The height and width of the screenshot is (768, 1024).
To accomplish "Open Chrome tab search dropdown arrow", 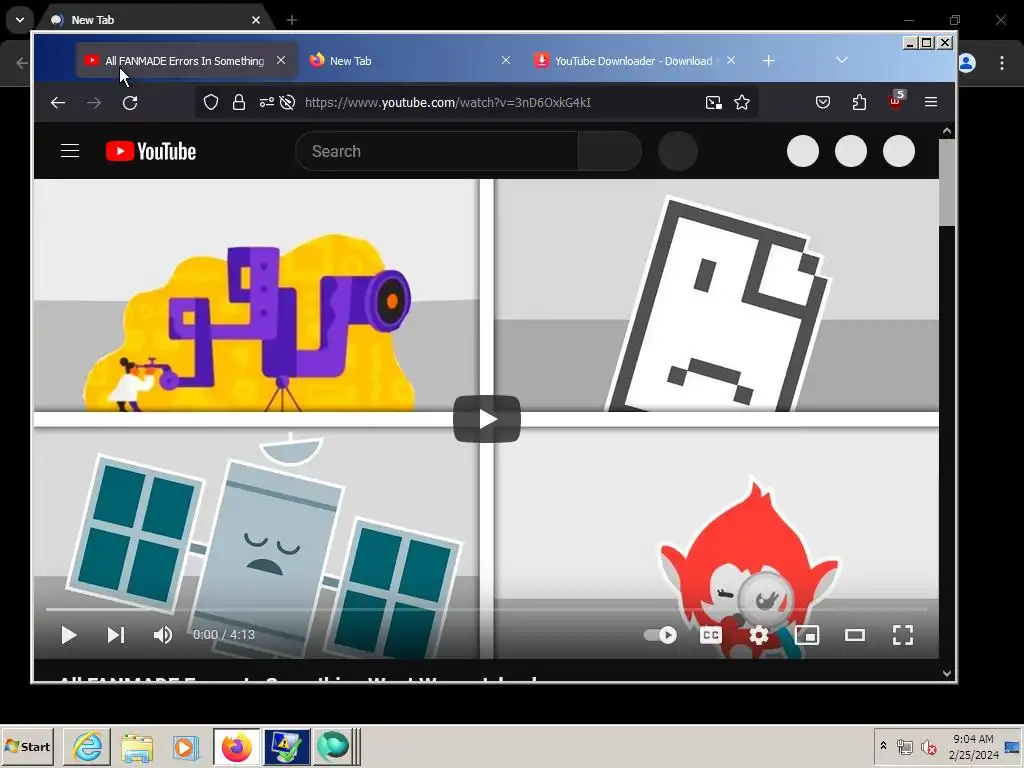I will click(20, 20).
